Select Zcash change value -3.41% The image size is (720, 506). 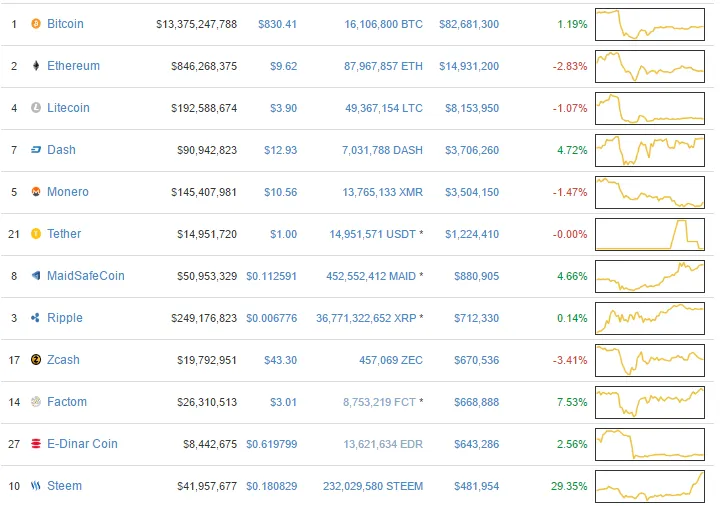pyautogui.click(x=570, y=360)
